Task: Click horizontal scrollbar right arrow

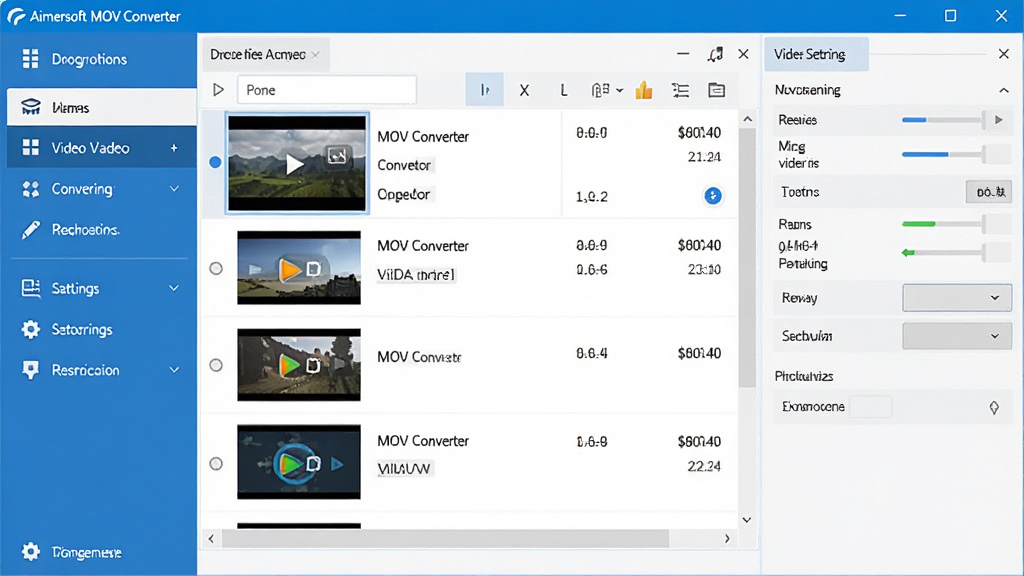Action: [x=727, y=539]
